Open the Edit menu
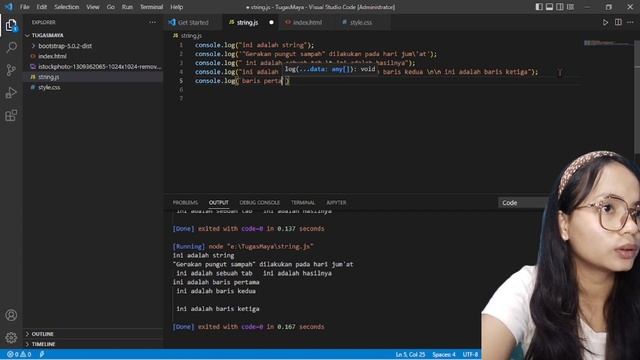Viewport: 640px width, 360px height. click(x=42, y=7)
